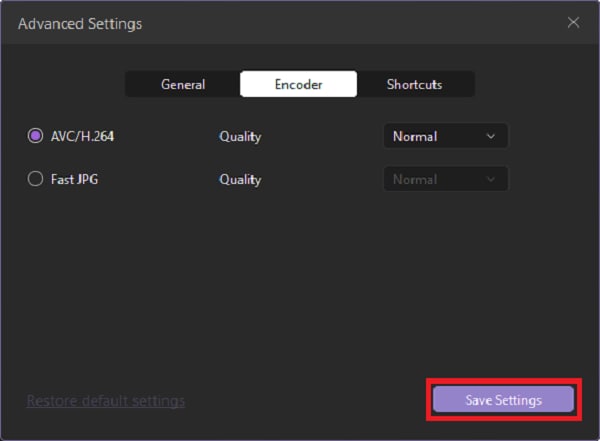Click the Advanced Settings title text

(80, 23)
